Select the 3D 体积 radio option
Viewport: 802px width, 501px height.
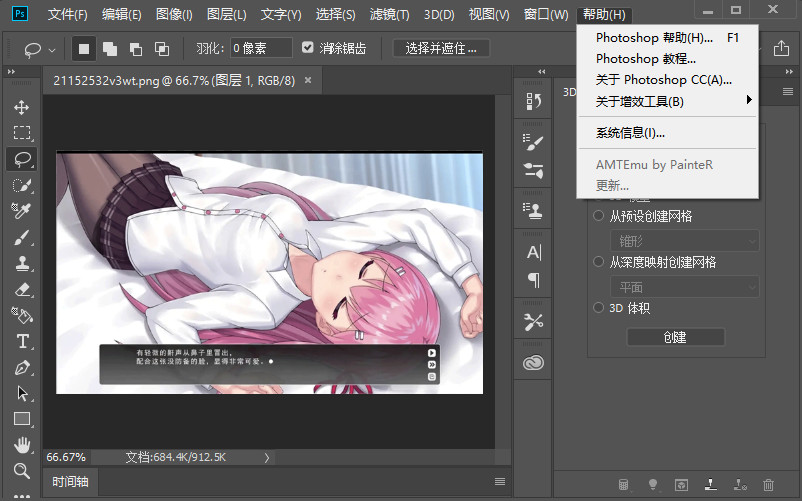pyautogui.click(x=598, y=308)
